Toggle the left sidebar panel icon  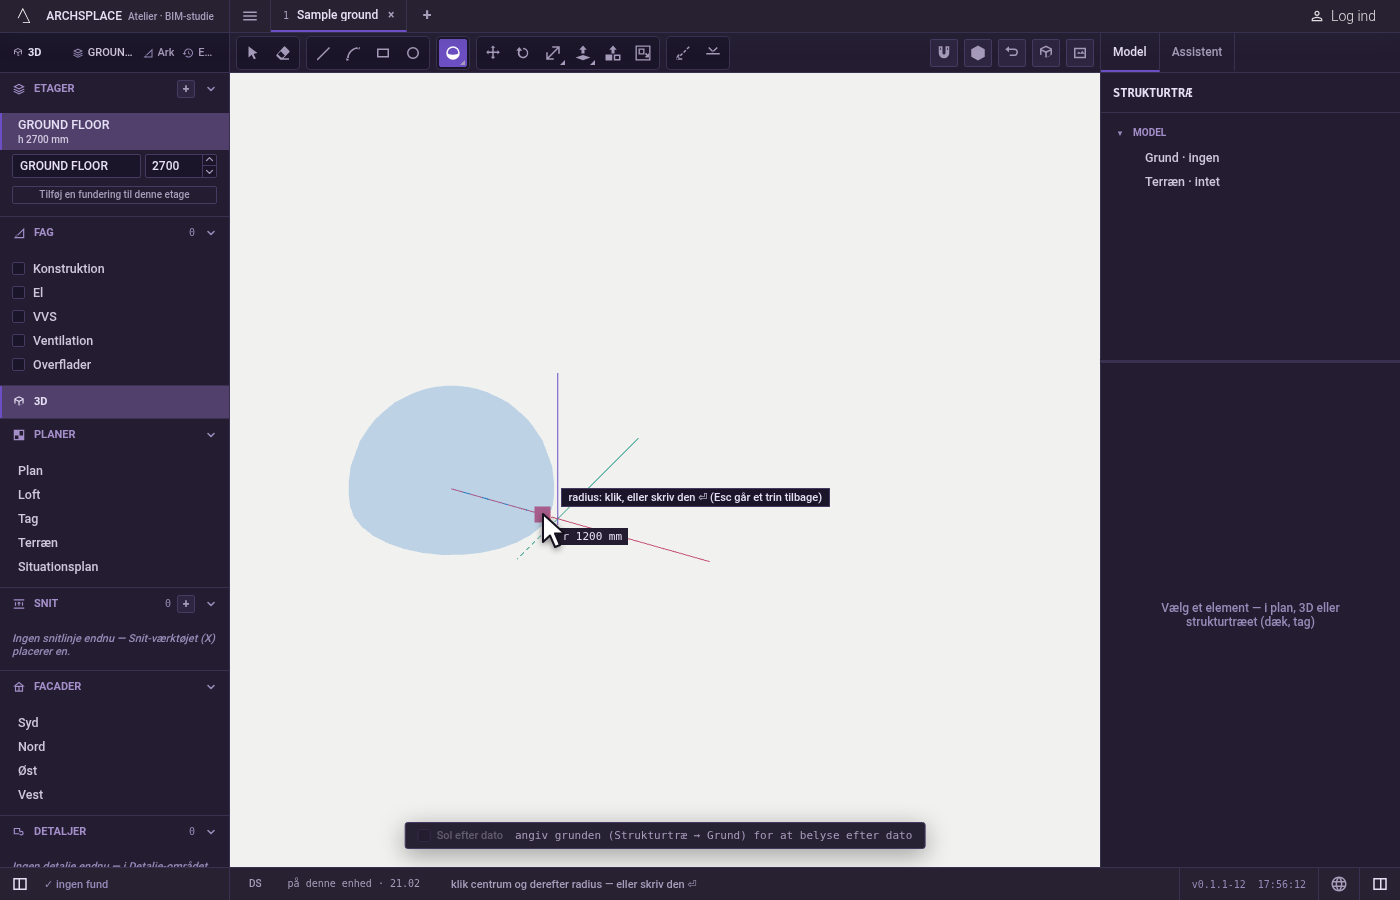[20, 884]
